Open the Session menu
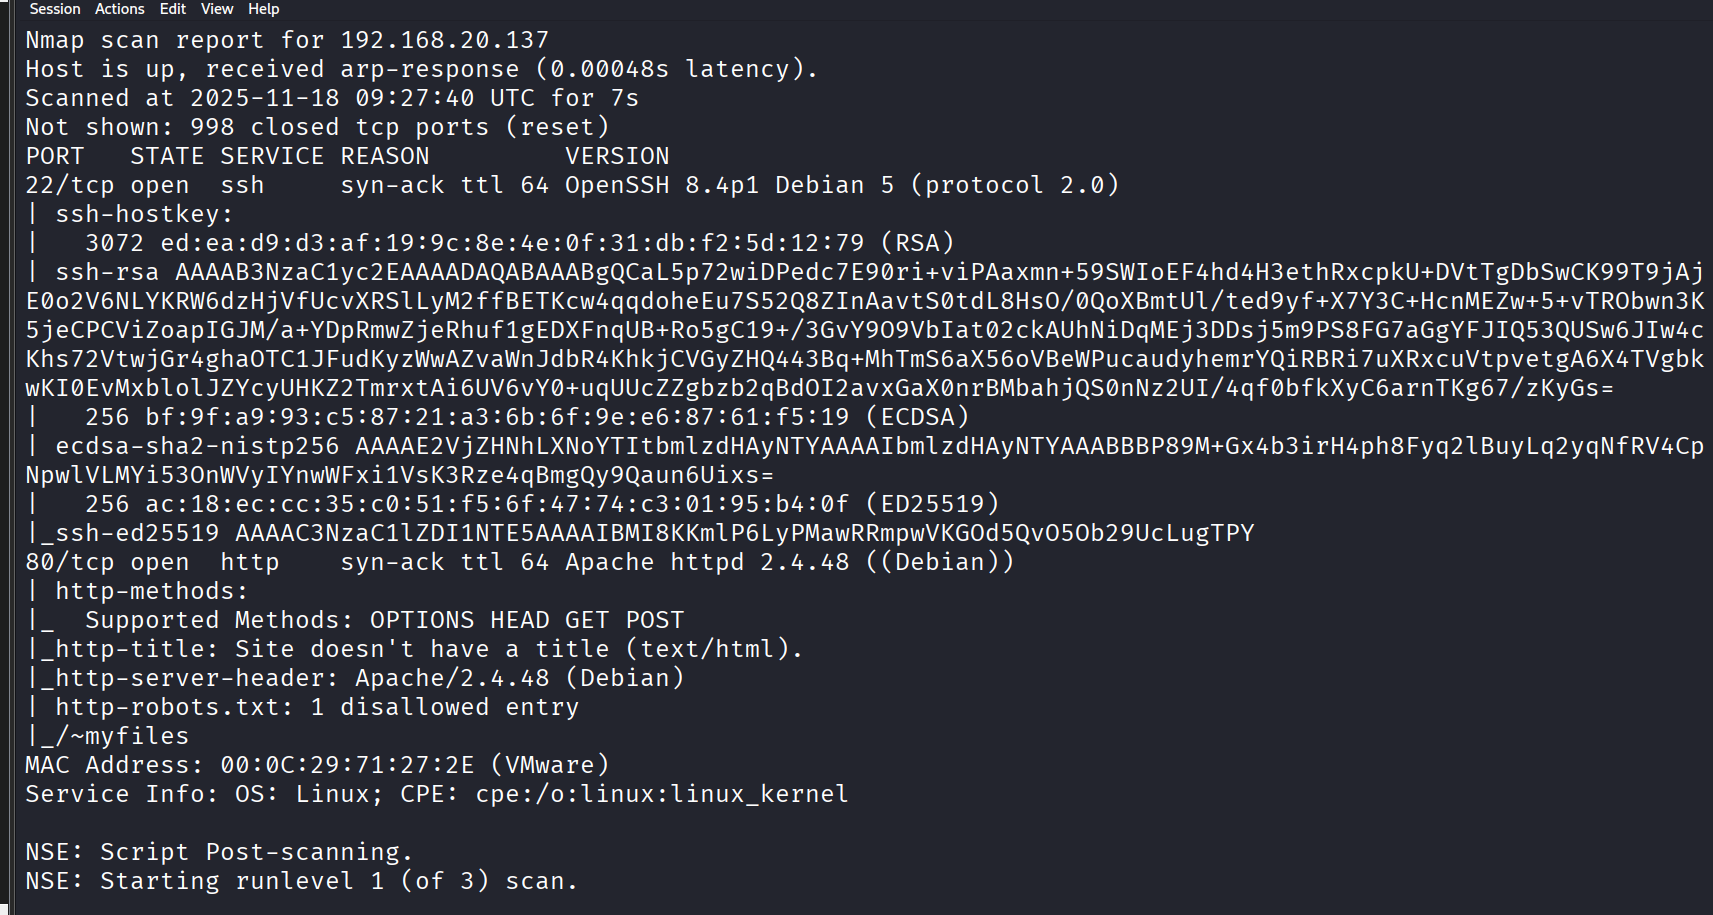The image size is (1713, 915). click(x=54, y=9)
